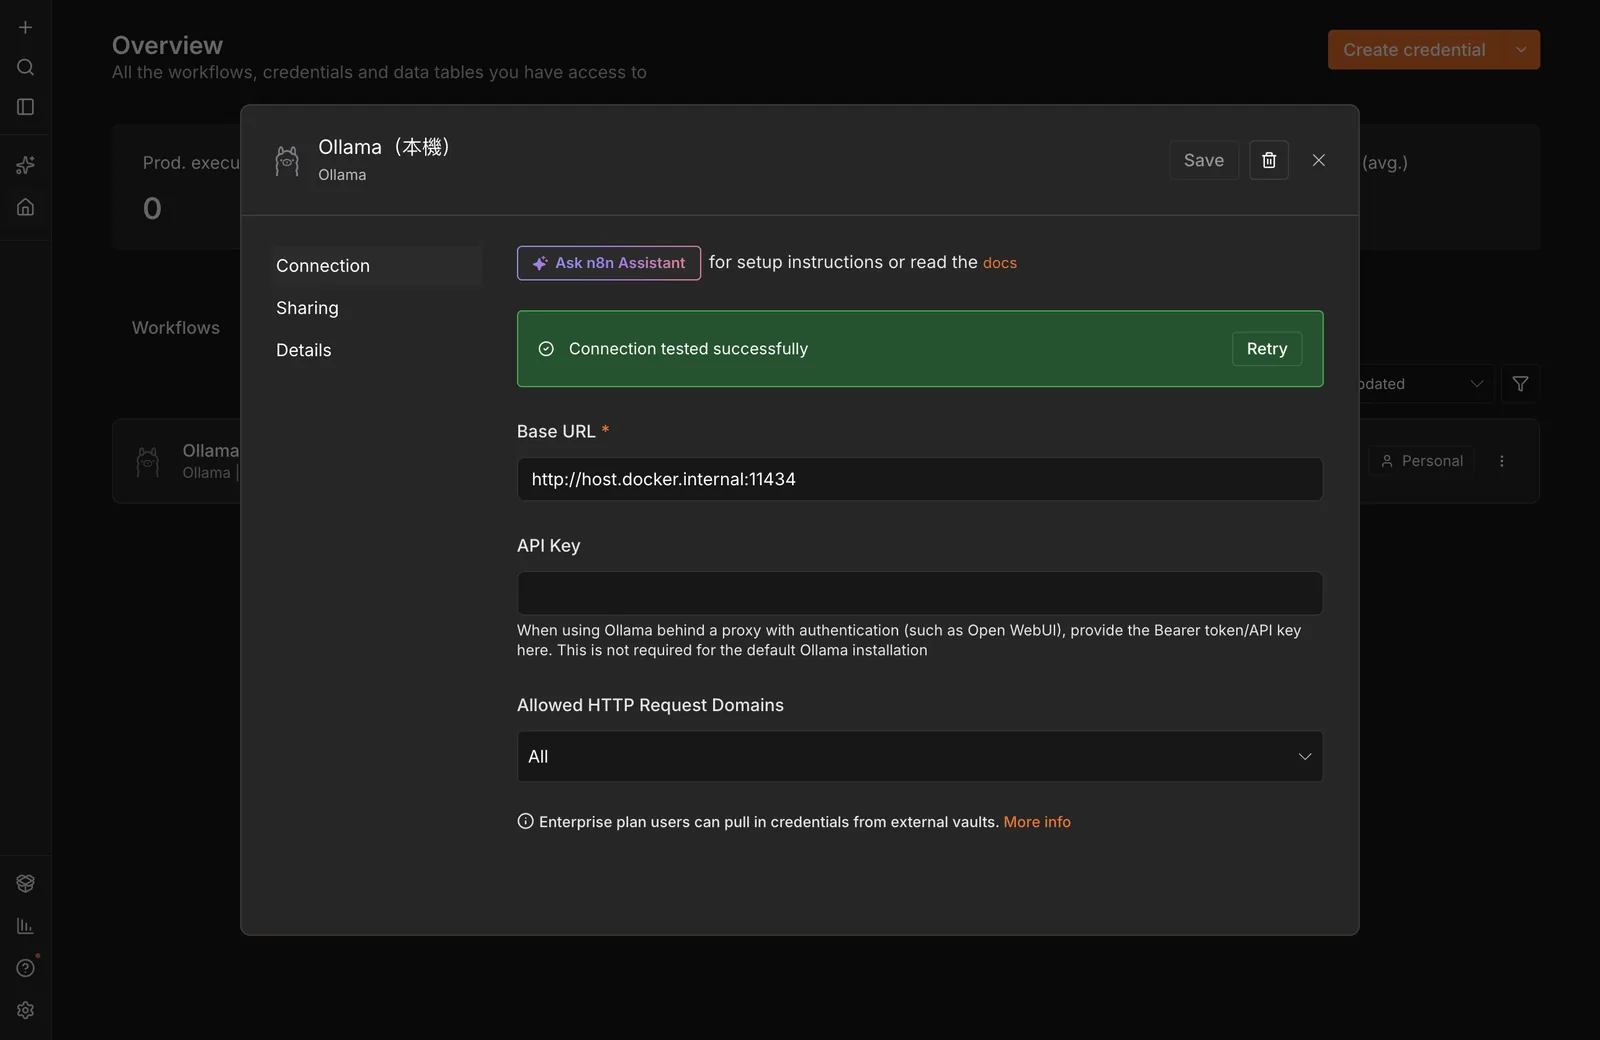Click the info icon beside Enterprise plan note
The image size is (1600, 1040).
[x=525, y=821]
